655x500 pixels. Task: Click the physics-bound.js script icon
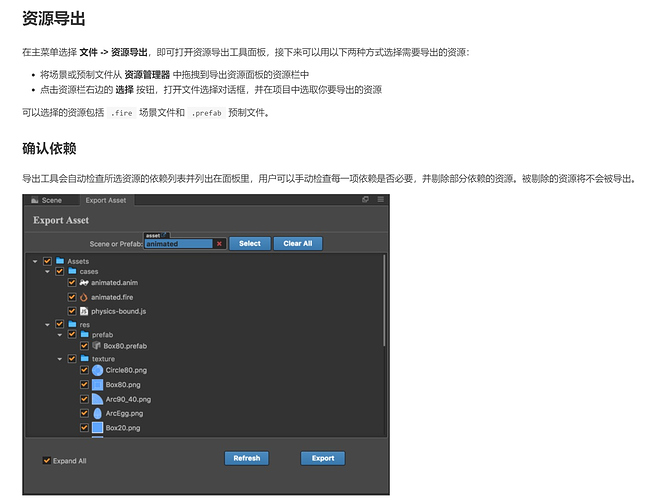[x=84, y=311]
